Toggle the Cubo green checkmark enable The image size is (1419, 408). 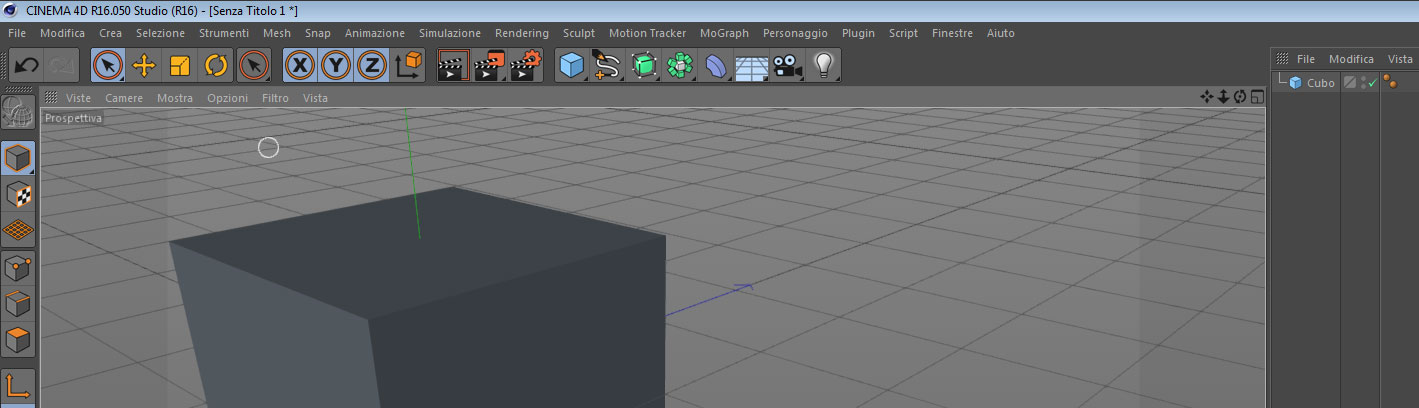click(1372, 83)
